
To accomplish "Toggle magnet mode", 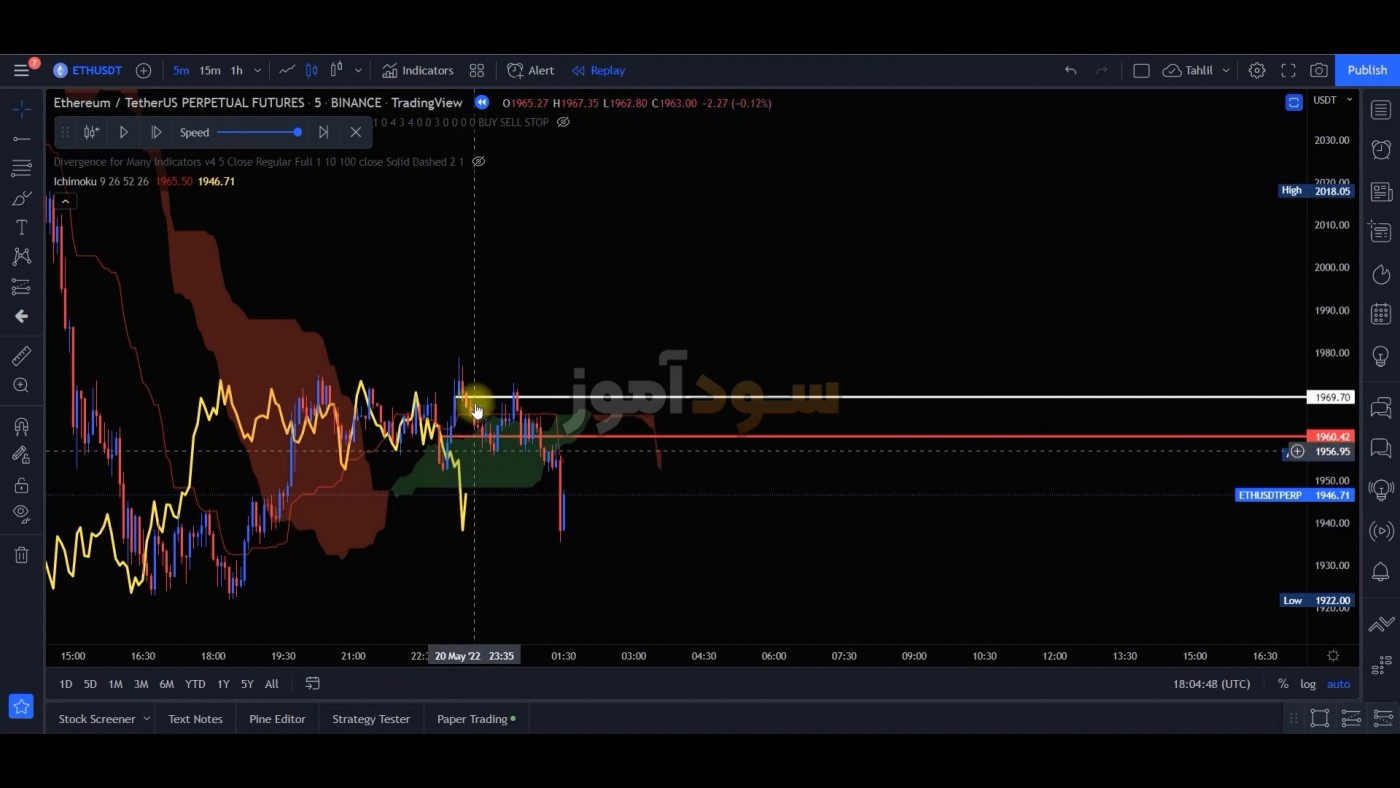I will click(21, 426).
